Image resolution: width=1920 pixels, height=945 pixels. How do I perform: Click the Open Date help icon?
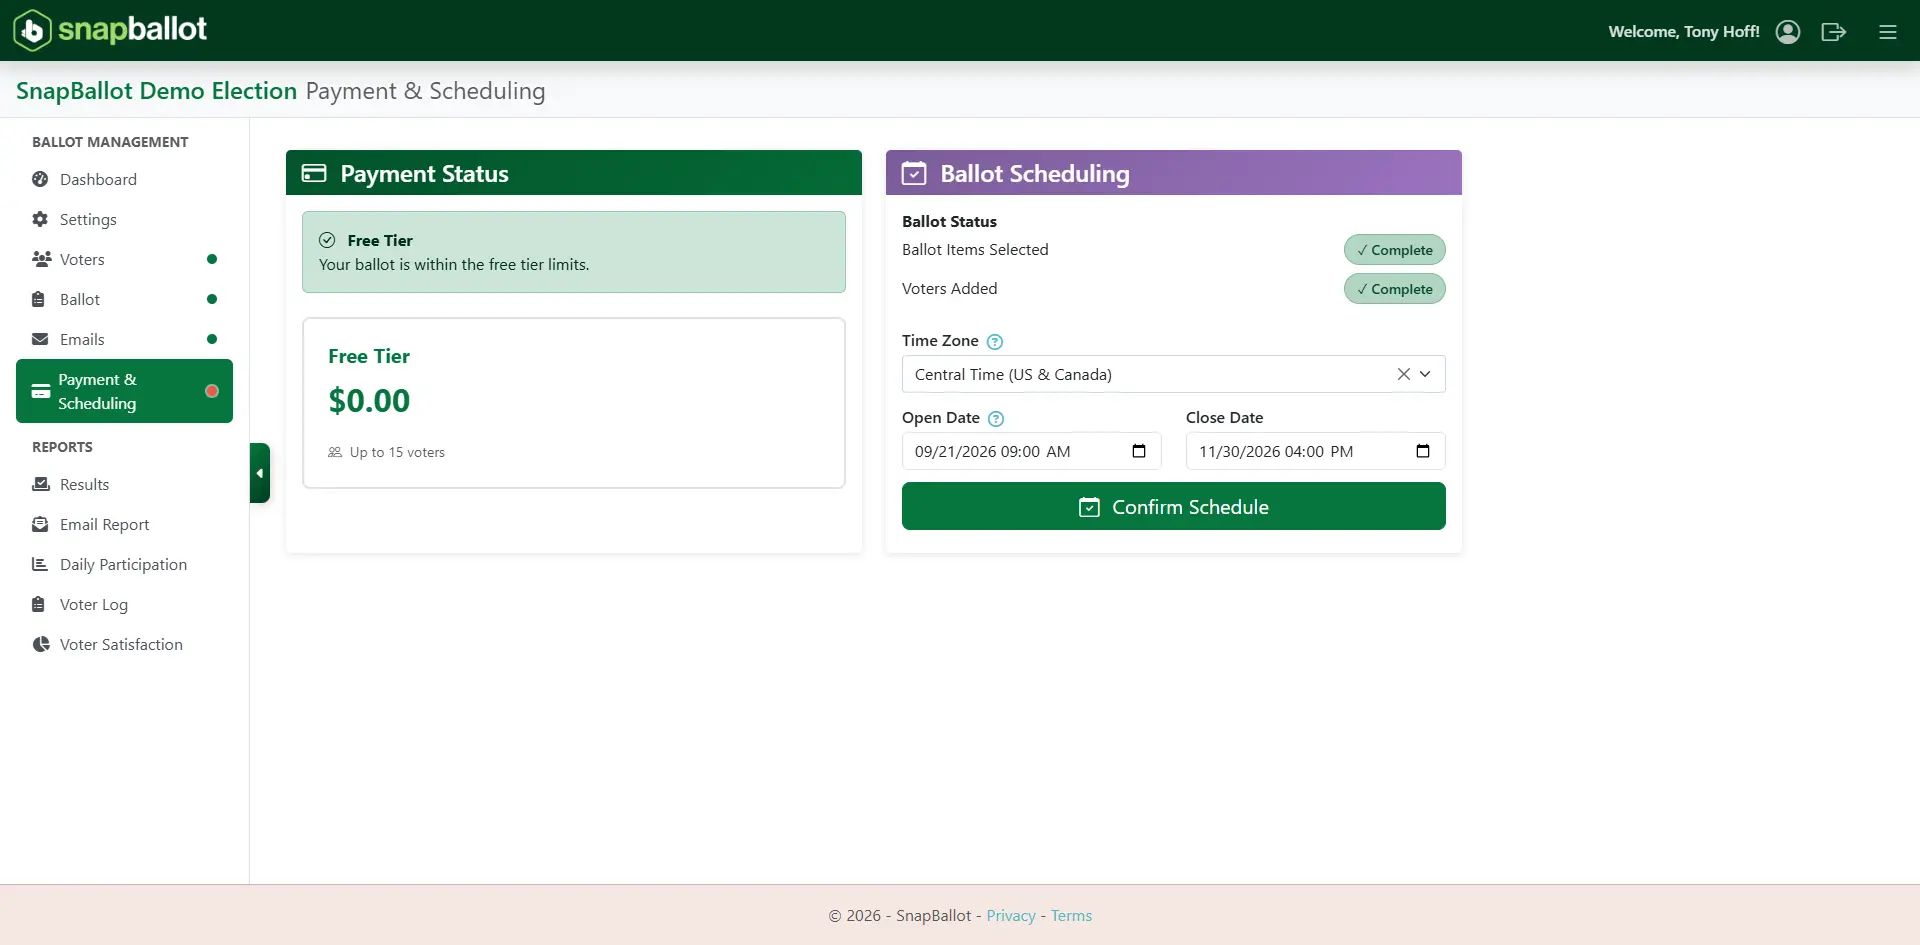tap(996, 418)
